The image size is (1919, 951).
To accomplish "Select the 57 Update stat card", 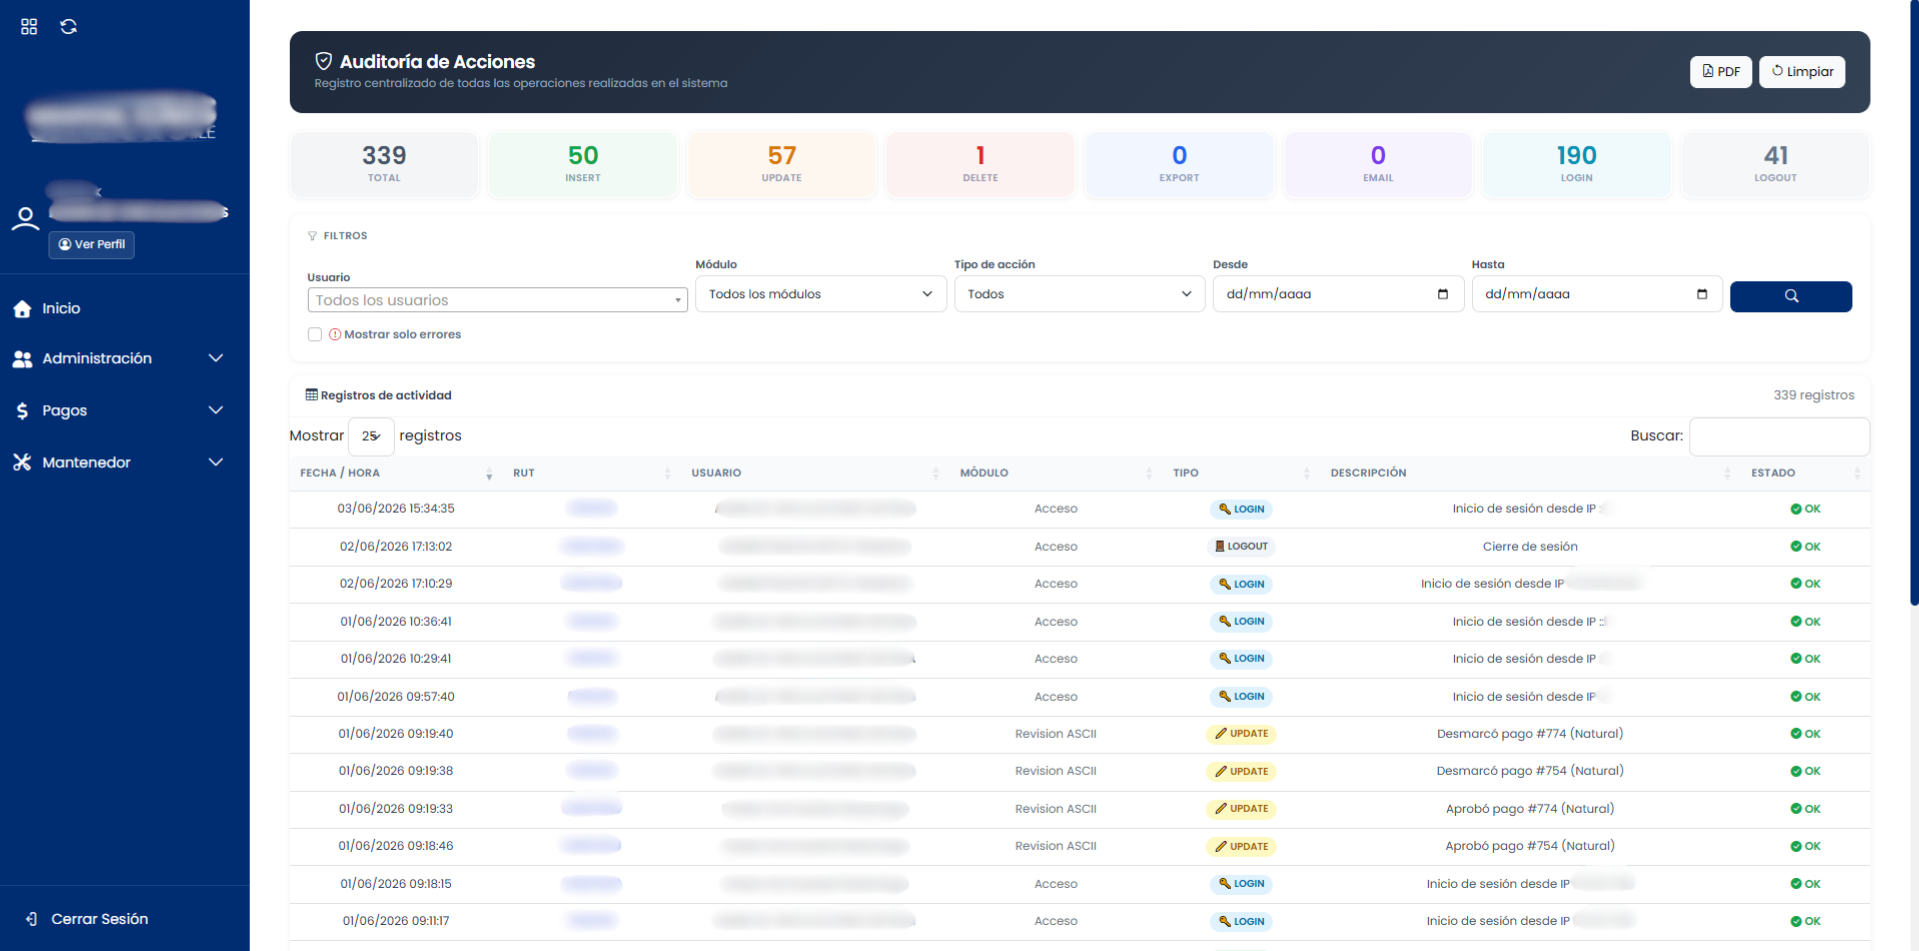I will pyautogui.click(x=782, y=164).
